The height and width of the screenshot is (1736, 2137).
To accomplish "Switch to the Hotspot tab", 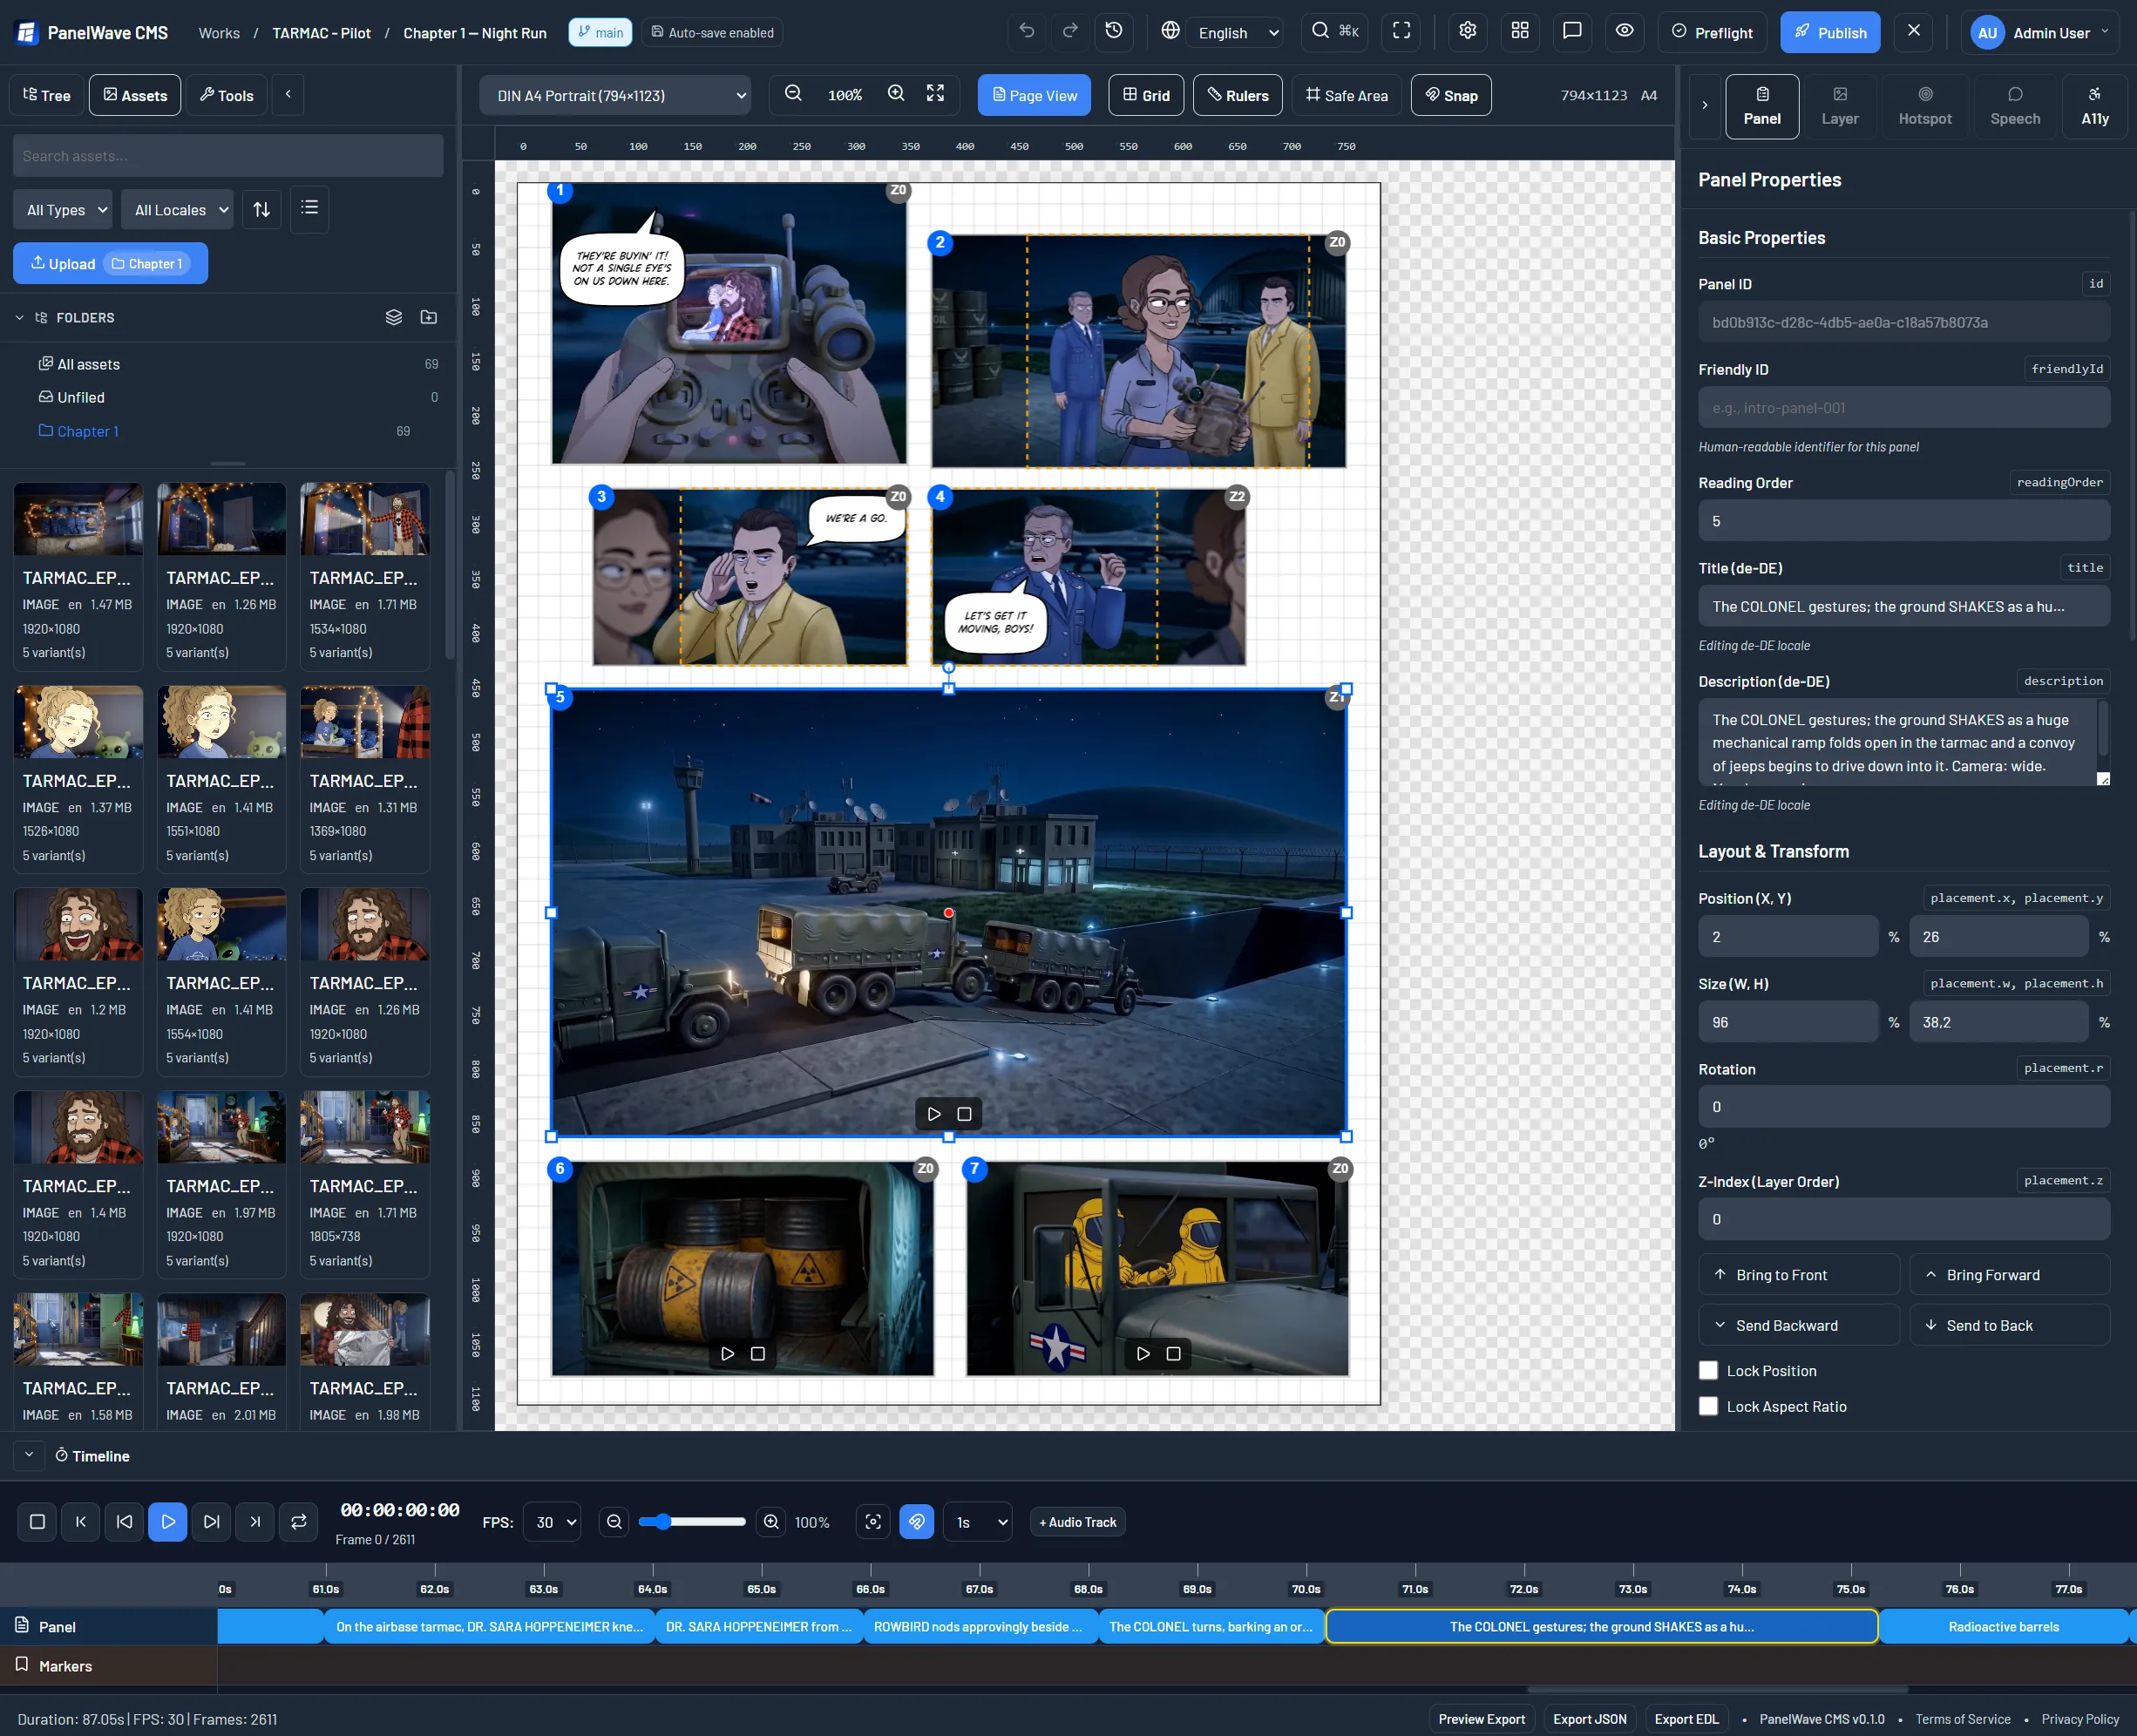I will [1925, 106].
